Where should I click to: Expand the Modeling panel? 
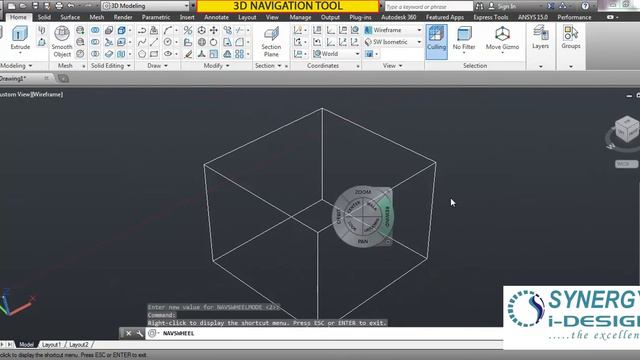16,66
